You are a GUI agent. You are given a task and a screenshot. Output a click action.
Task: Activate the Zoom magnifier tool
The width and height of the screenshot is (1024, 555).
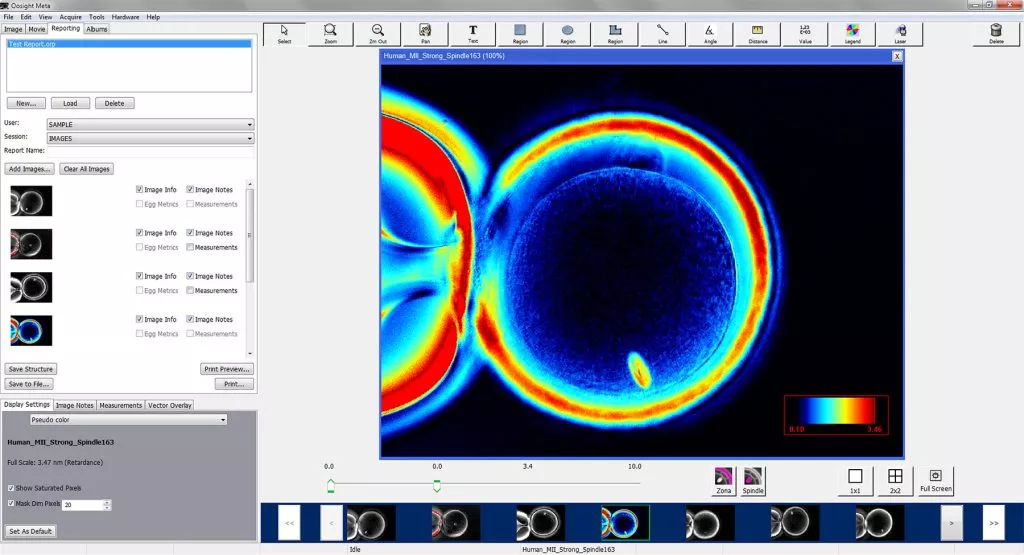tap(330, 34)
